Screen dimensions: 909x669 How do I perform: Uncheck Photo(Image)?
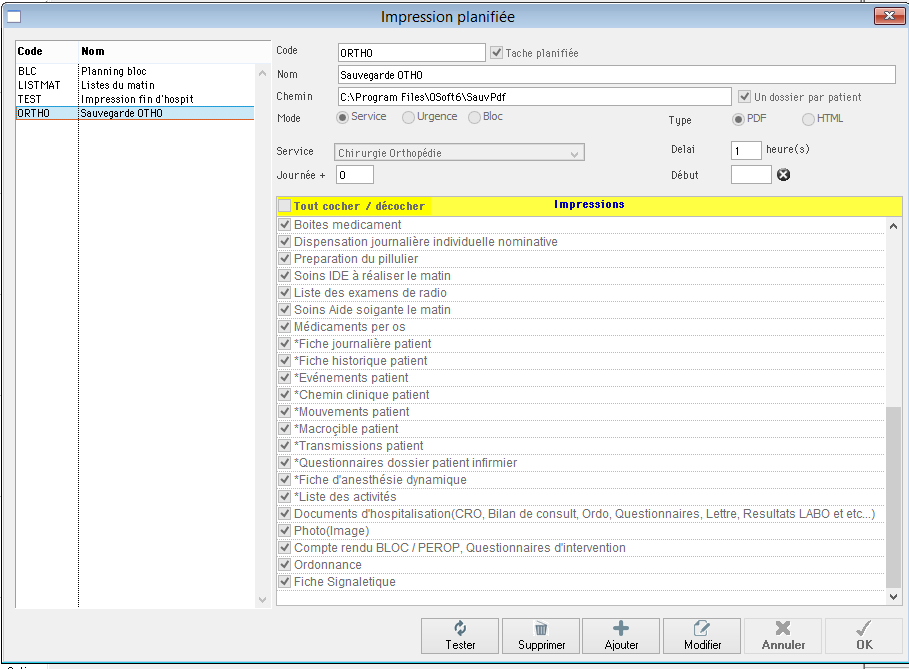point(285,530)
